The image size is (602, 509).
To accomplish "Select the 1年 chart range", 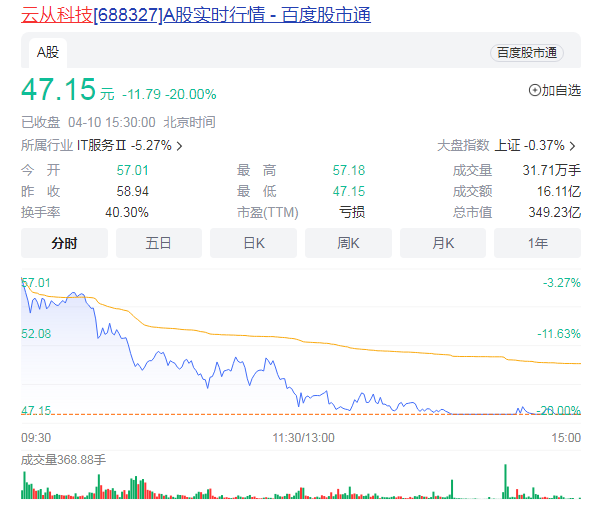I will 536,243.
